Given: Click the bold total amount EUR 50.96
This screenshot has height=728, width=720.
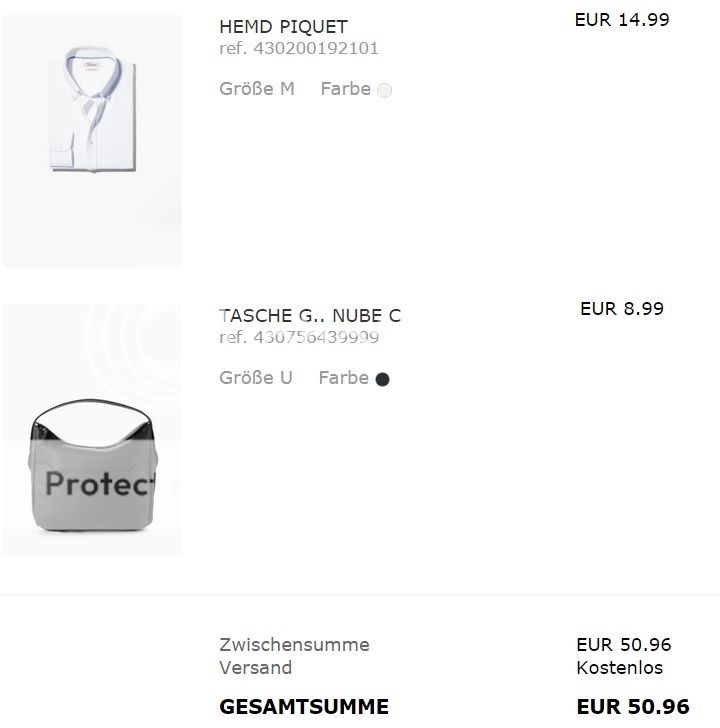Looking at the screenshot, I should point(633,707).
